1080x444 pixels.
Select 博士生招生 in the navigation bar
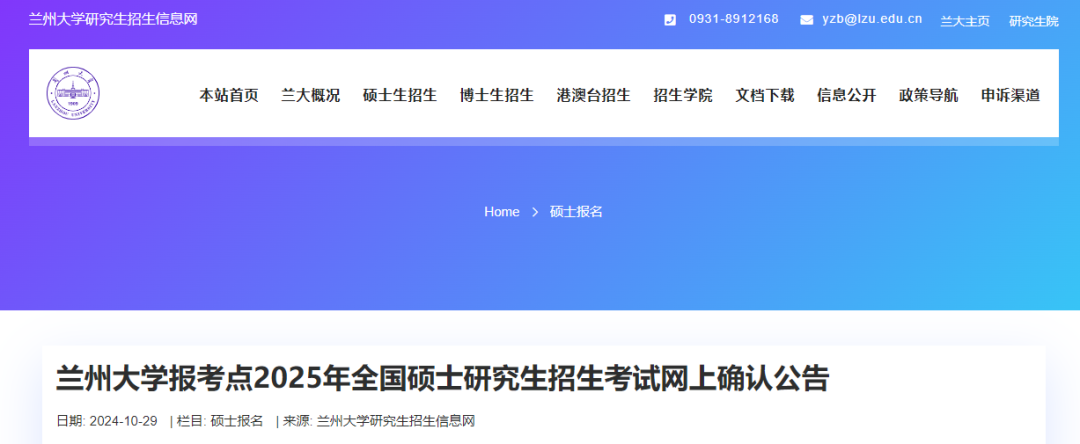(x=497, y=96)
